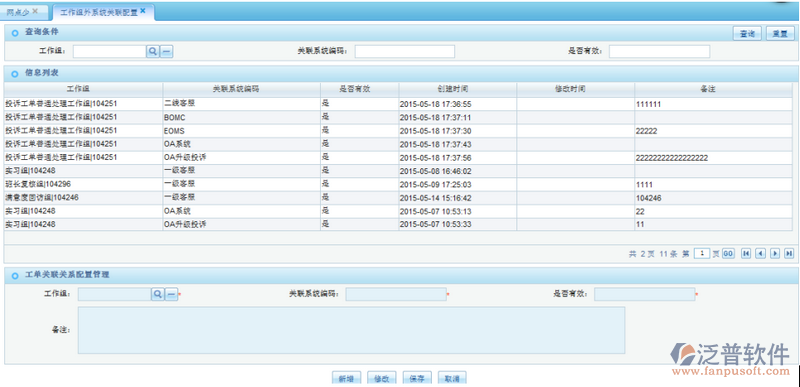
Task: Clear query 工作组 field with minus icon
Action: click(x=166, y=51)
